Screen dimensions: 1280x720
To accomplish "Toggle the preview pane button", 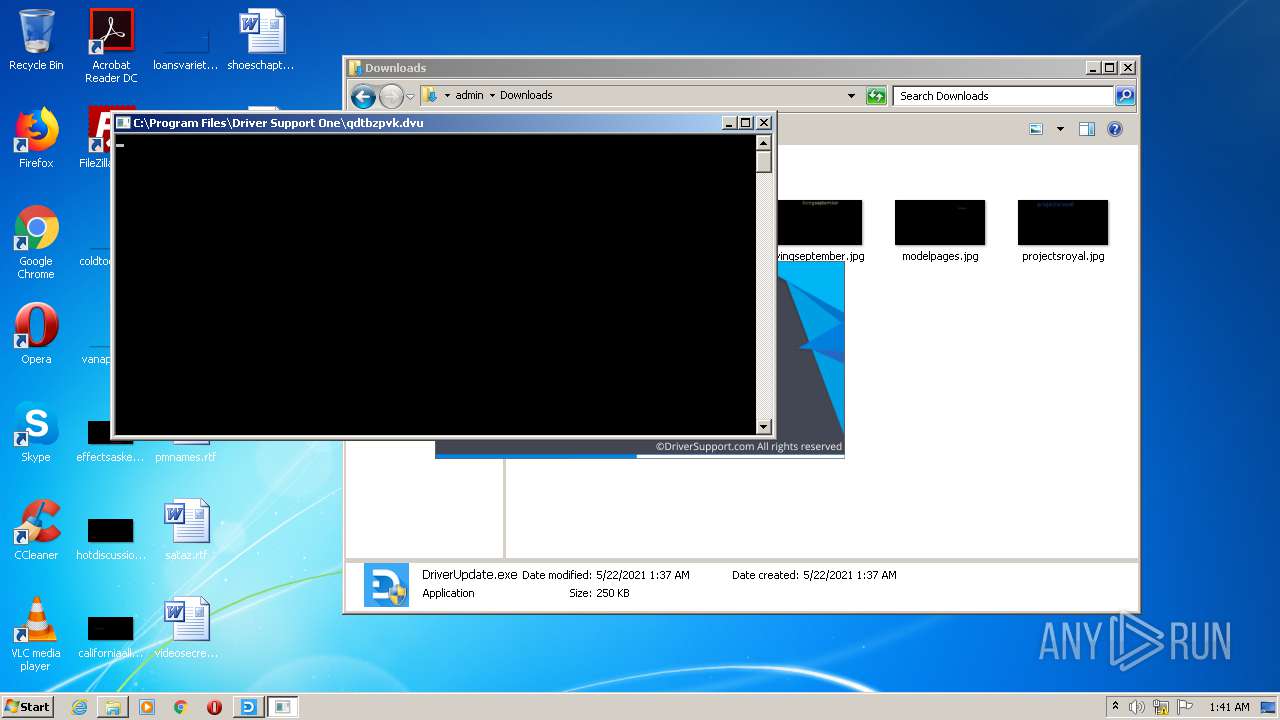I will (1087, 129).
